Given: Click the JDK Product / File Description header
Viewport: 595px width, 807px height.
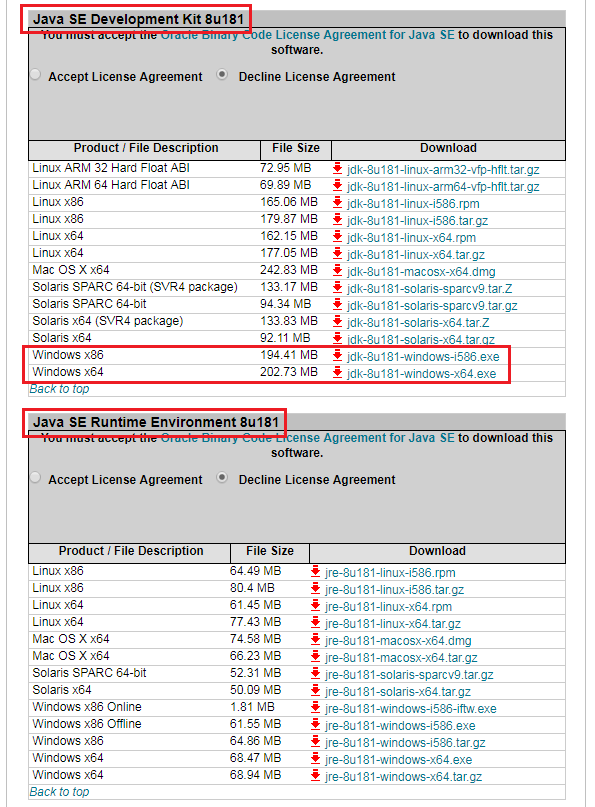Looking at the screenshot, I should (145, 148).
